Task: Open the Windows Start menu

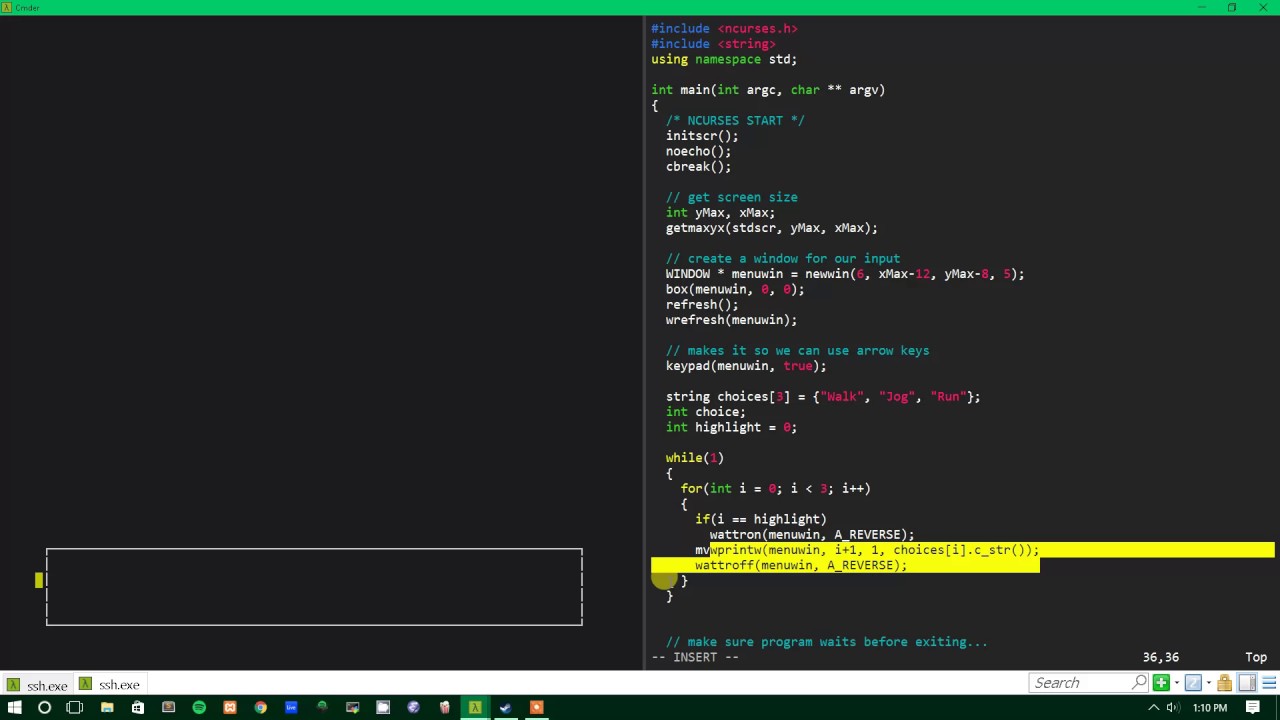Action: 14,708
